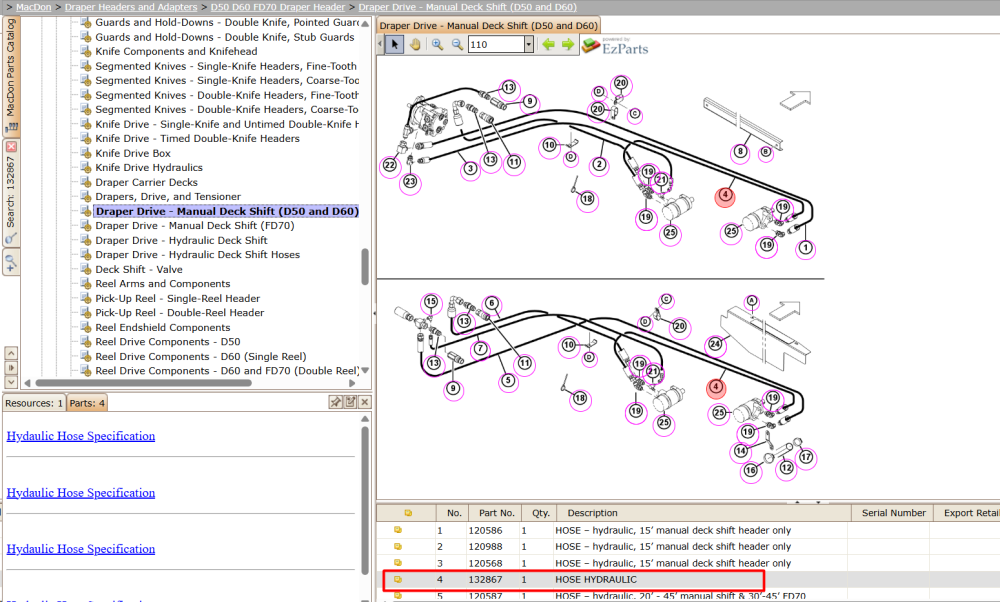
Task: Go to next diagram with right green arrow
Action: pyautogui.click(x=568, y=45)
